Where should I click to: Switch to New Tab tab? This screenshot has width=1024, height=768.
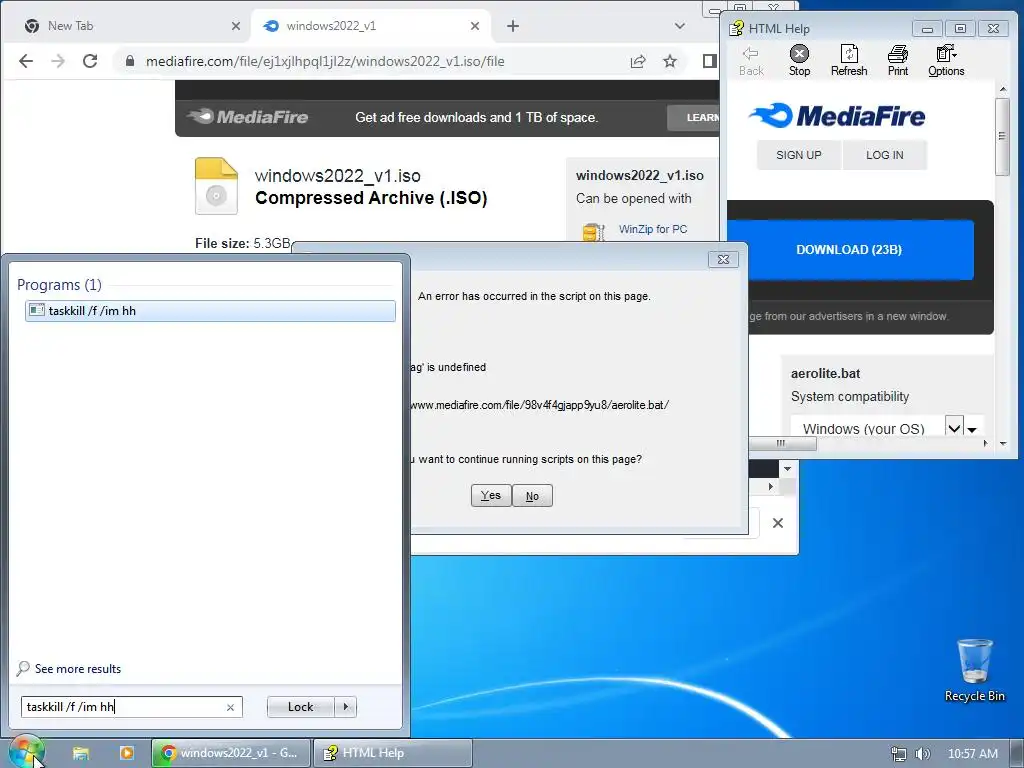click(x=124, y=26)
